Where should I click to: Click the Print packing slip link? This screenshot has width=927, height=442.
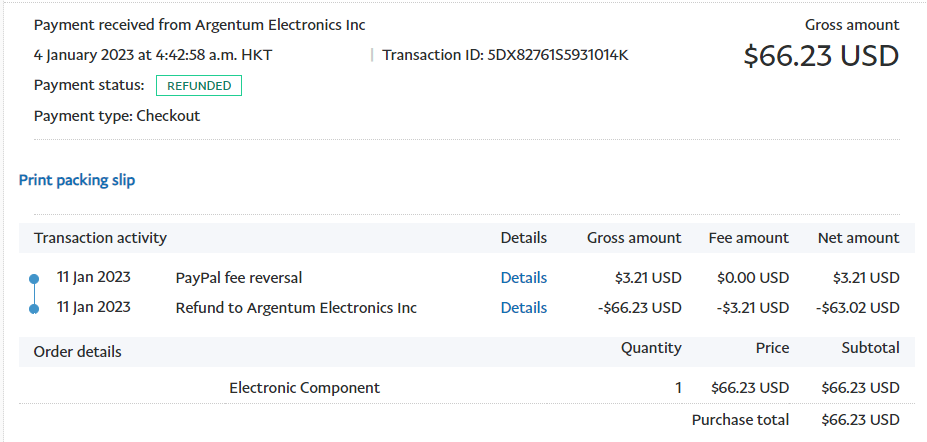coord(77,180)
